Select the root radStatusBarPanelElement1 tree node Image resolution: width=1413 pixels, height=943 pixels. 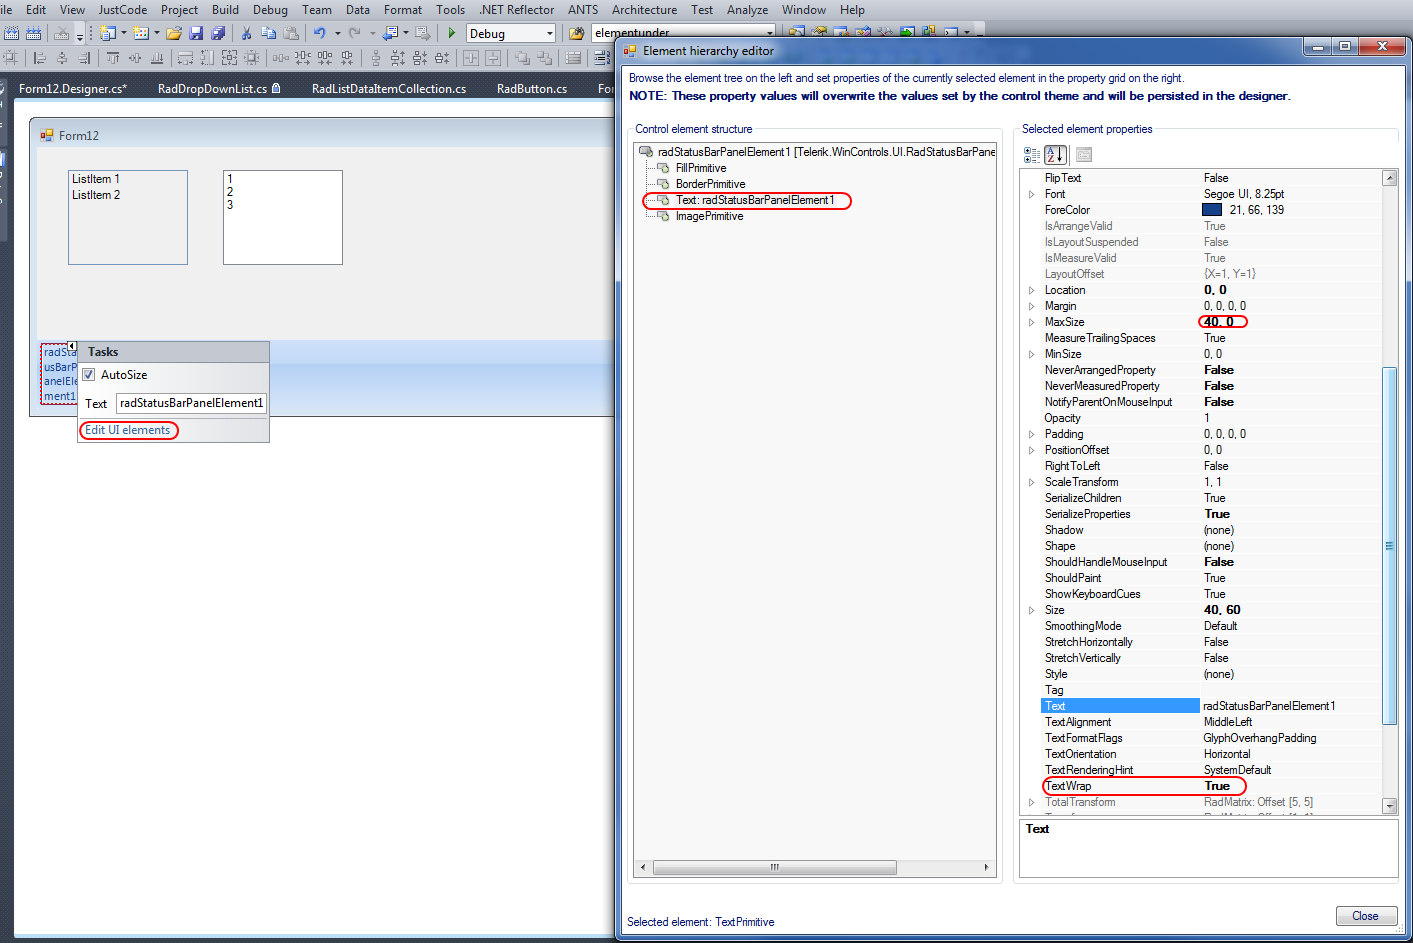tap(827, 152)
